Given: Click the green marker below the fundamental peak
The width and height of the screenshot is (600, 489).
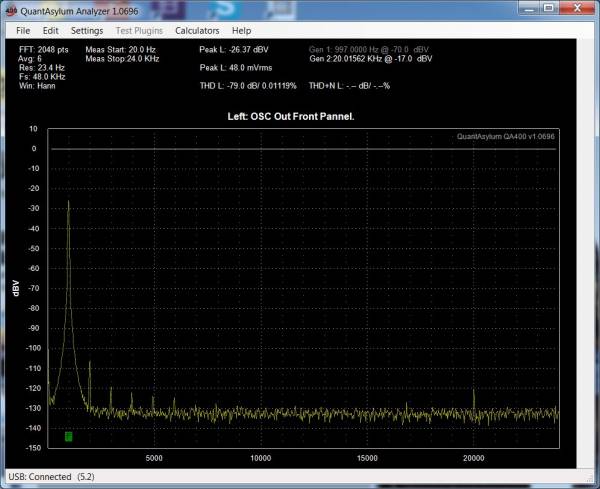Looking at the screenshot, I should tap(68, 436).
